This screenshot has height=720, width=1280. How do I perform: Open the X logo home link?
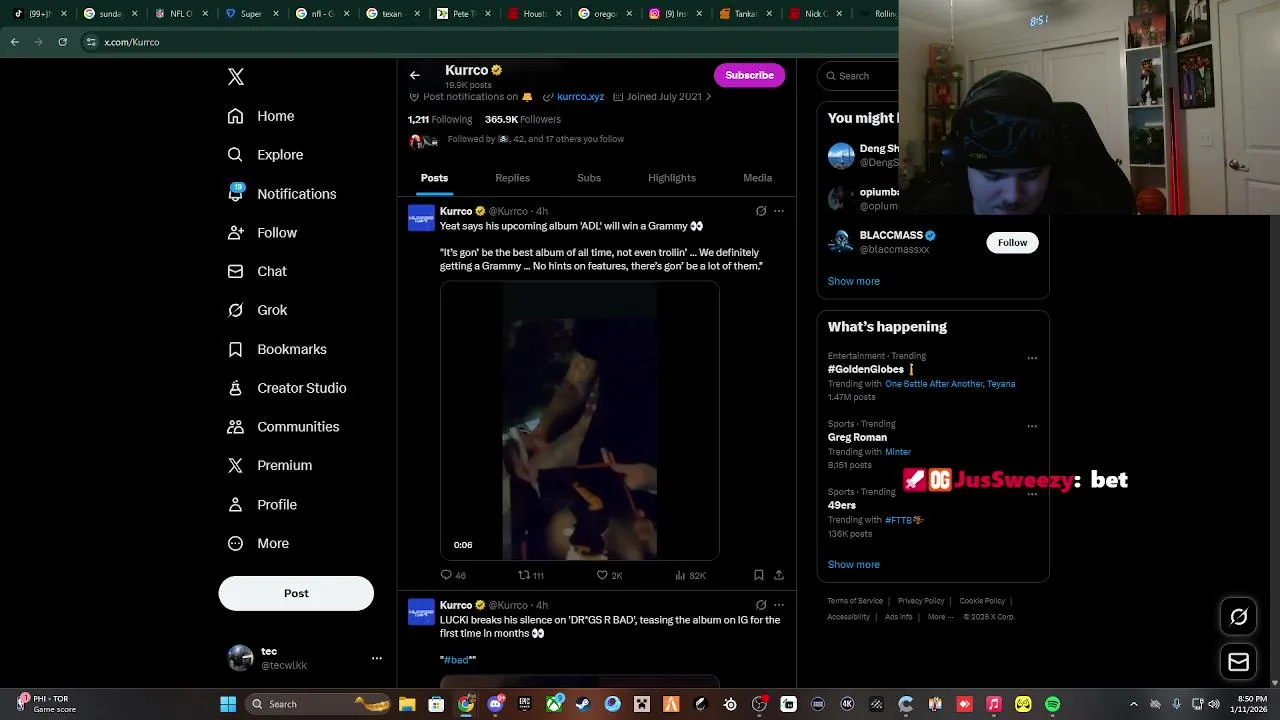pyautogui.click(x=236, y=77)
